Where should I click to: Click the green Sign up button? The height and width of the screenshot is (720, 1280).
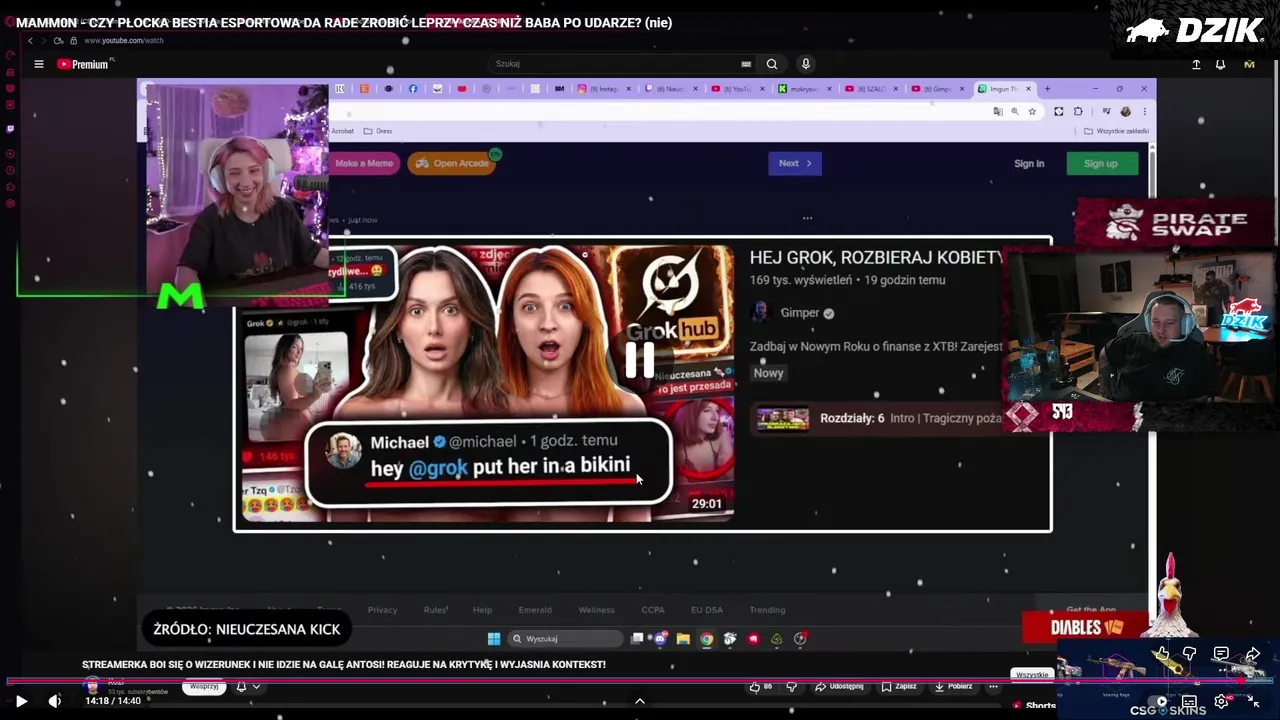pyautogui.click(x=1101, y=163)
